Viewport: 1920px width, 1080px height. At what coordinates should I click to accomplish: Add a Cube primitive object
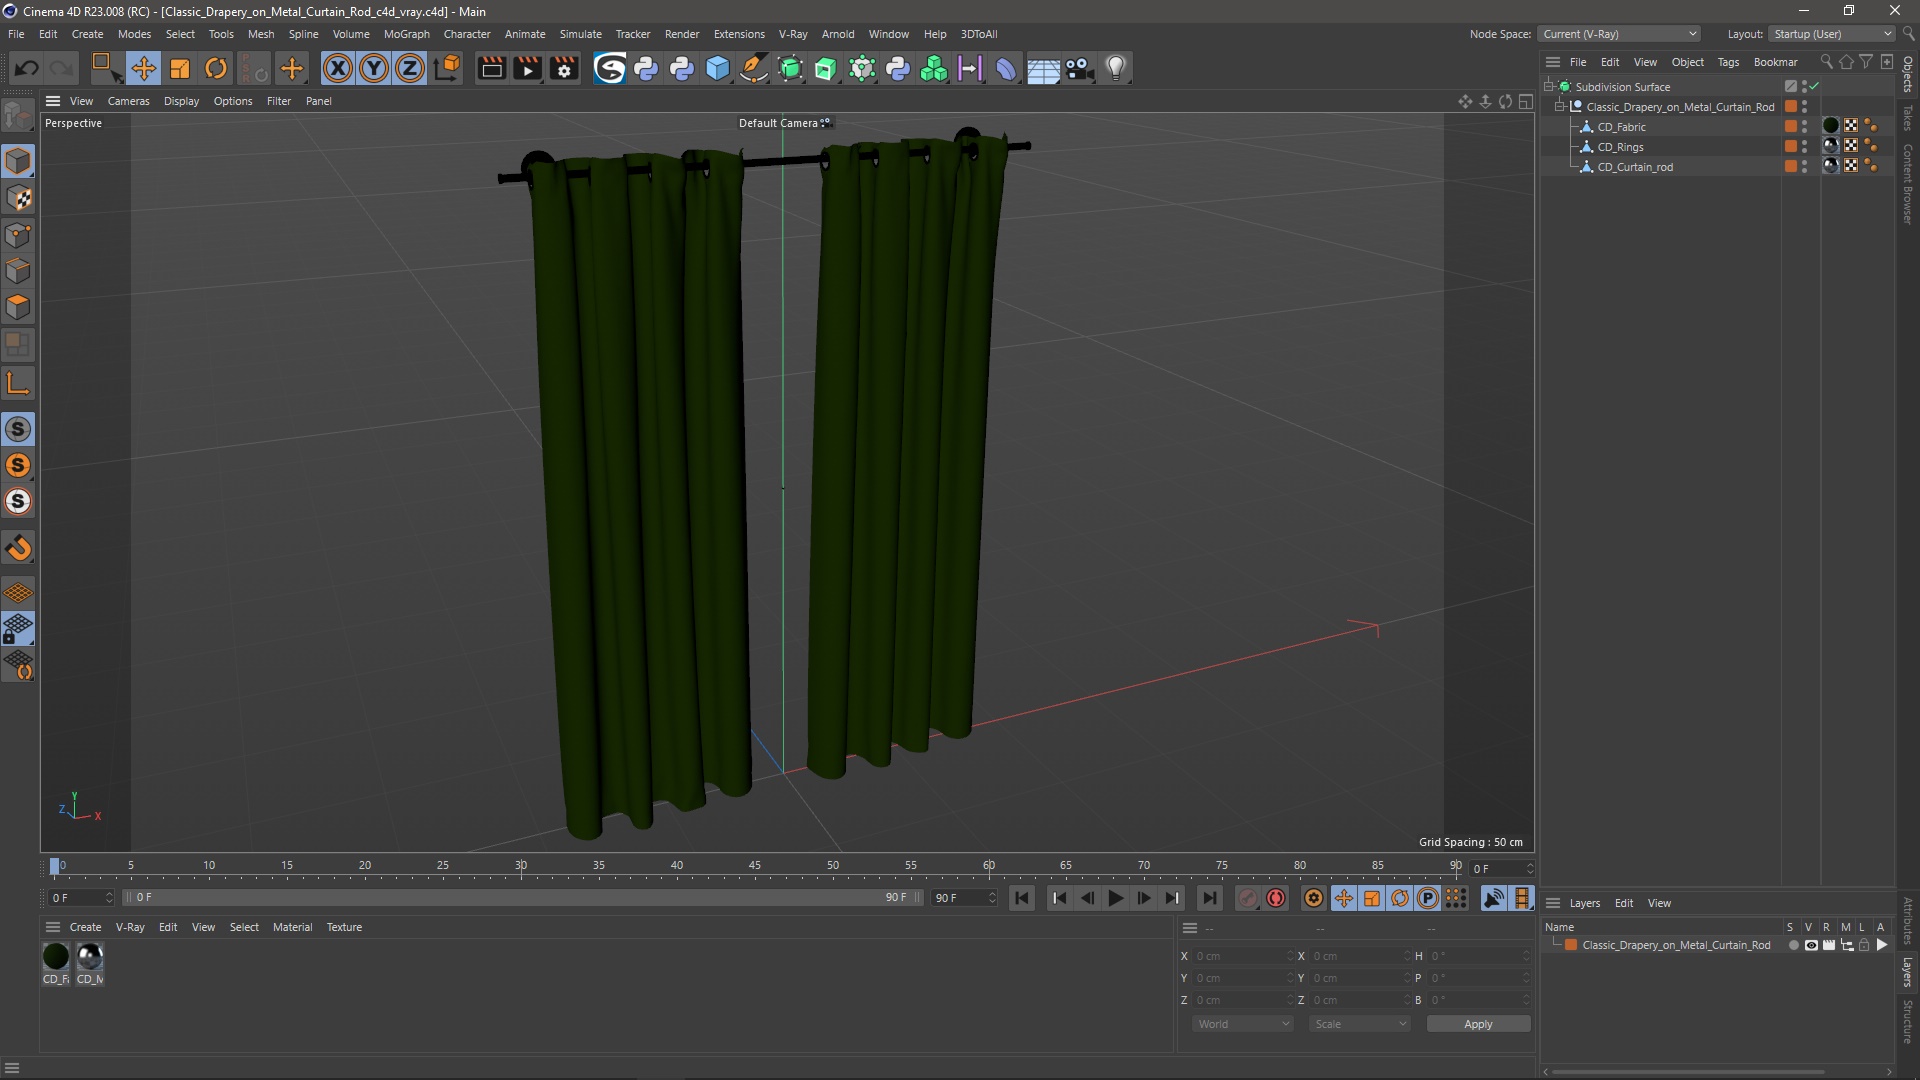point(718,68)
